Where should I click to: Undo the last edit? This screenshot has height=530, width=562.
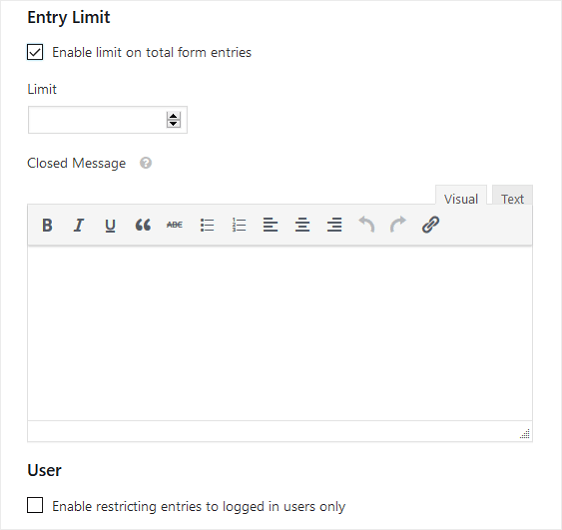coord(366,225)
